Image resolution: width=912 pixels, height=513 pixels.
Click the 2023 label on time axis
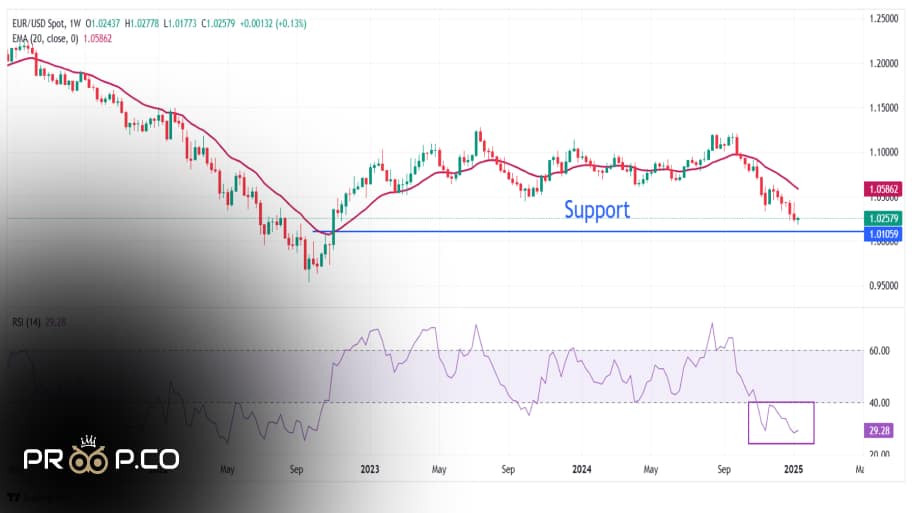(370, 469)
